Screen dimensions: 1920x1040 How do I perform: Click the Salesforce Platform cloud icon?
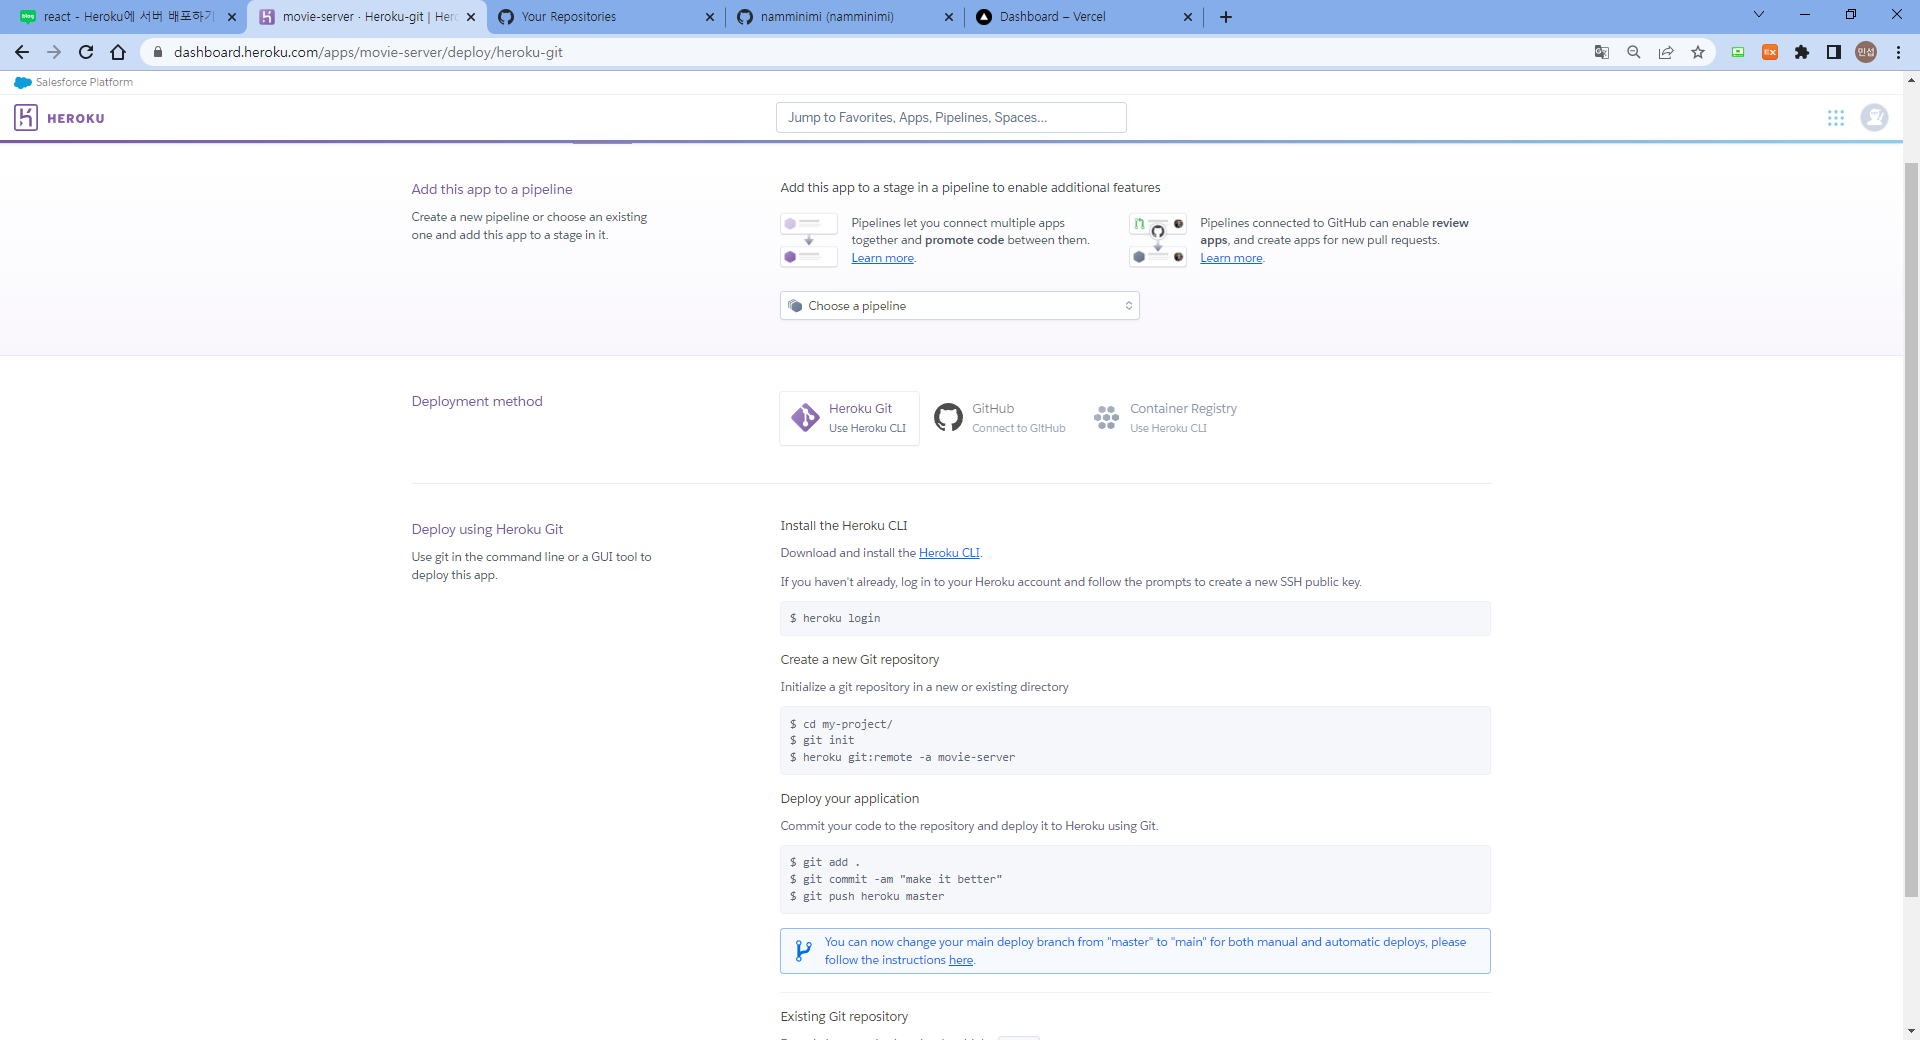23,82
